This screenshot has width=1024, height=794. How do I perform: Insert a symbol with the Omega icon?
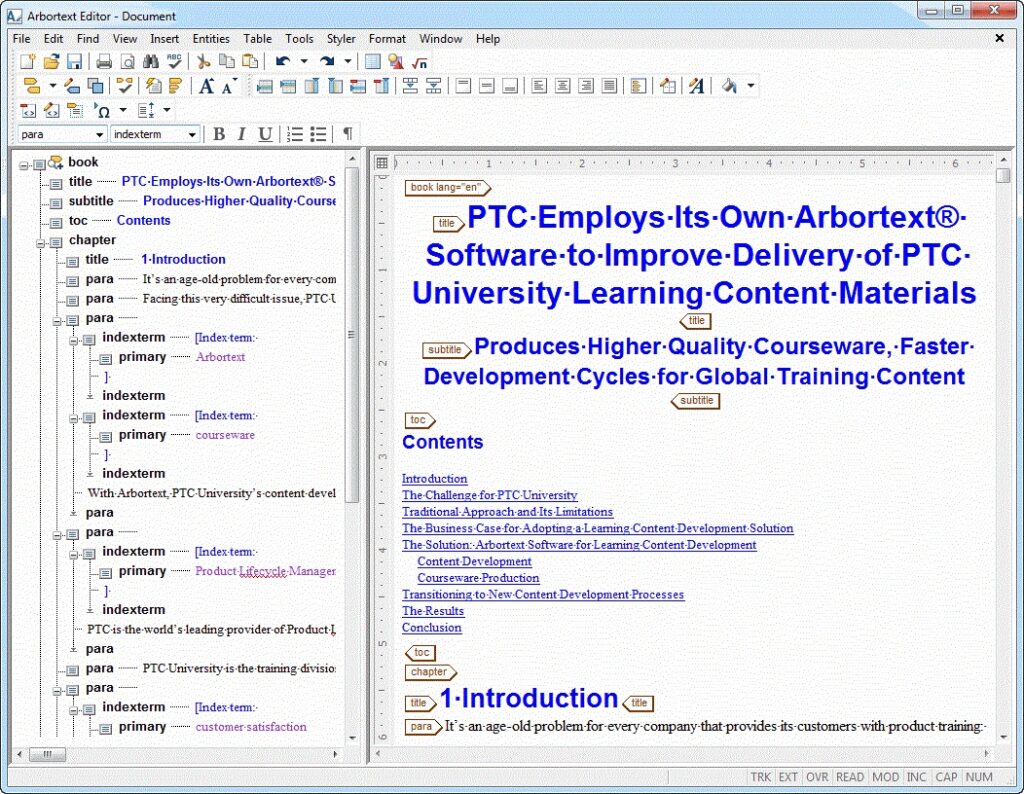(102, 110)
